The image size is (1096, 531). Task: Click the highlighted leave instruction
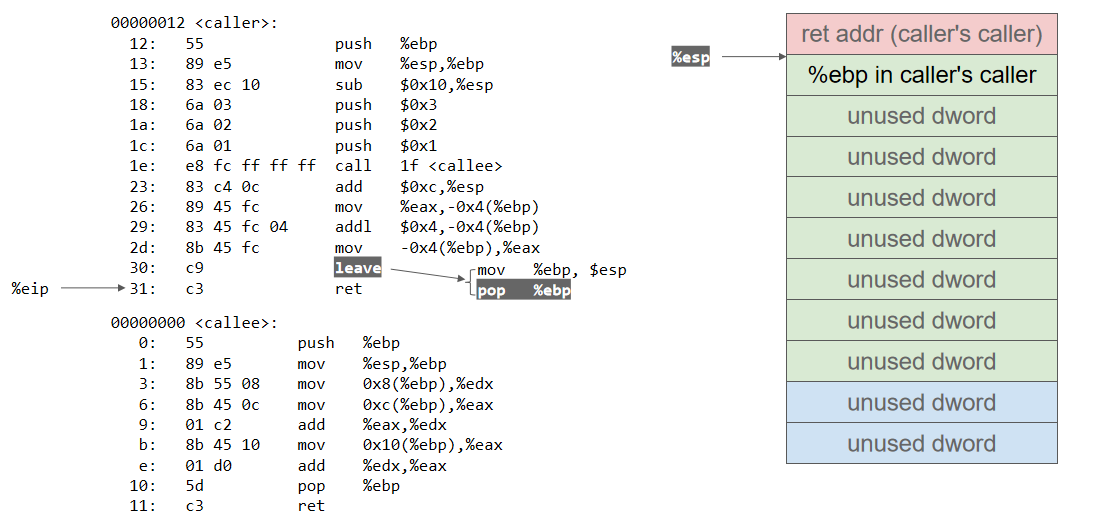(x=357, y=268)
